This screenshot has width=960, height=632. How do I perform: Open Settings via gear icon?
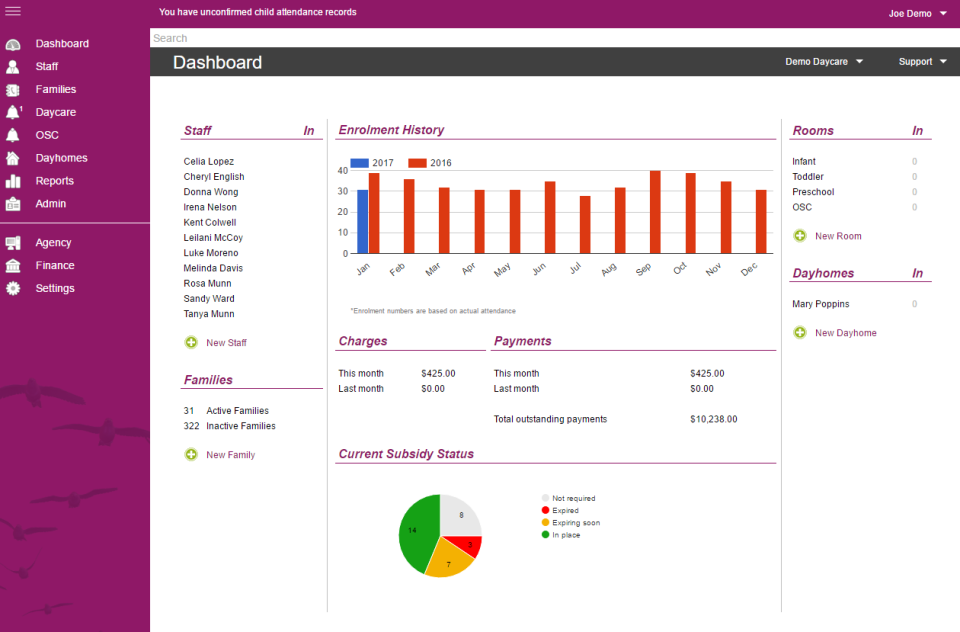13,289
